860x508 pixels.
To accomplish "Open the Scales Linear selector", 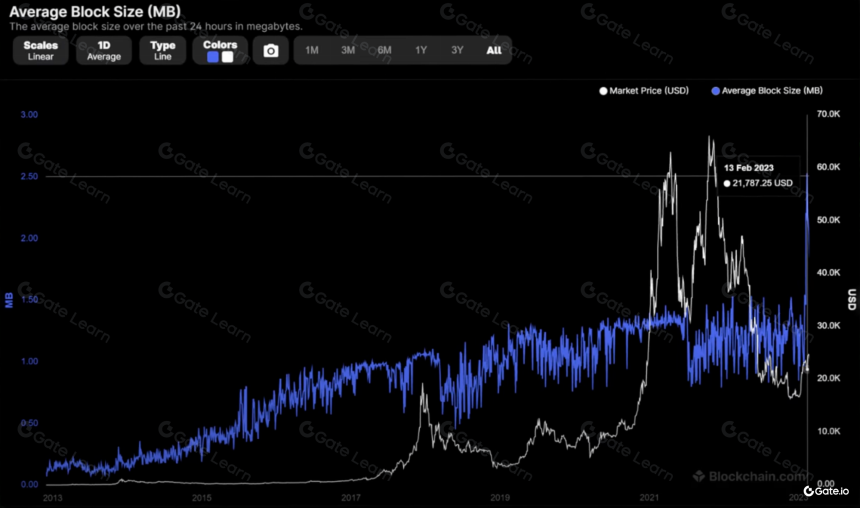I will [41, 50].
